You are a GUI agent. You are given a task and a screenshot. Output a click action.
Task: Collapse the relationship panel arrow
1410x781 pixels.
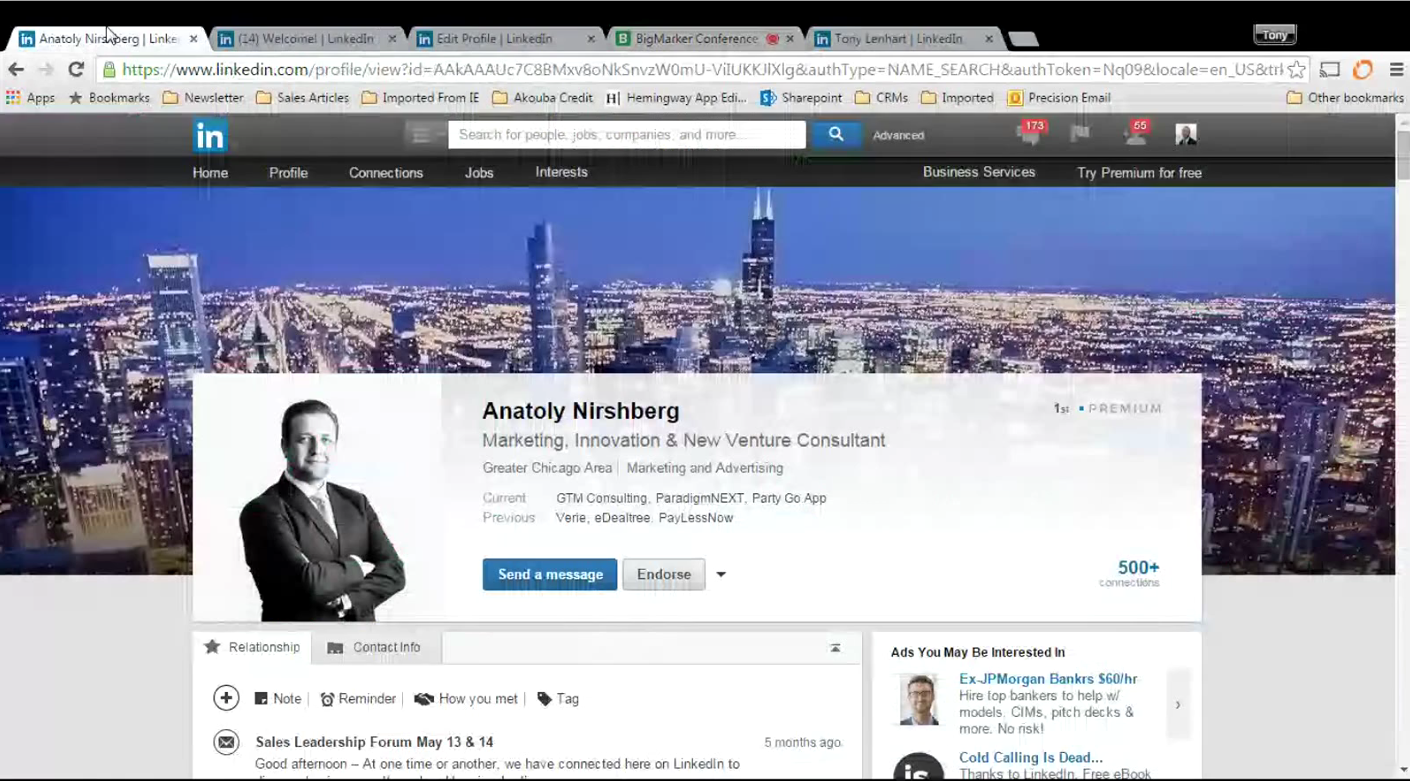[x=835, y=648]
